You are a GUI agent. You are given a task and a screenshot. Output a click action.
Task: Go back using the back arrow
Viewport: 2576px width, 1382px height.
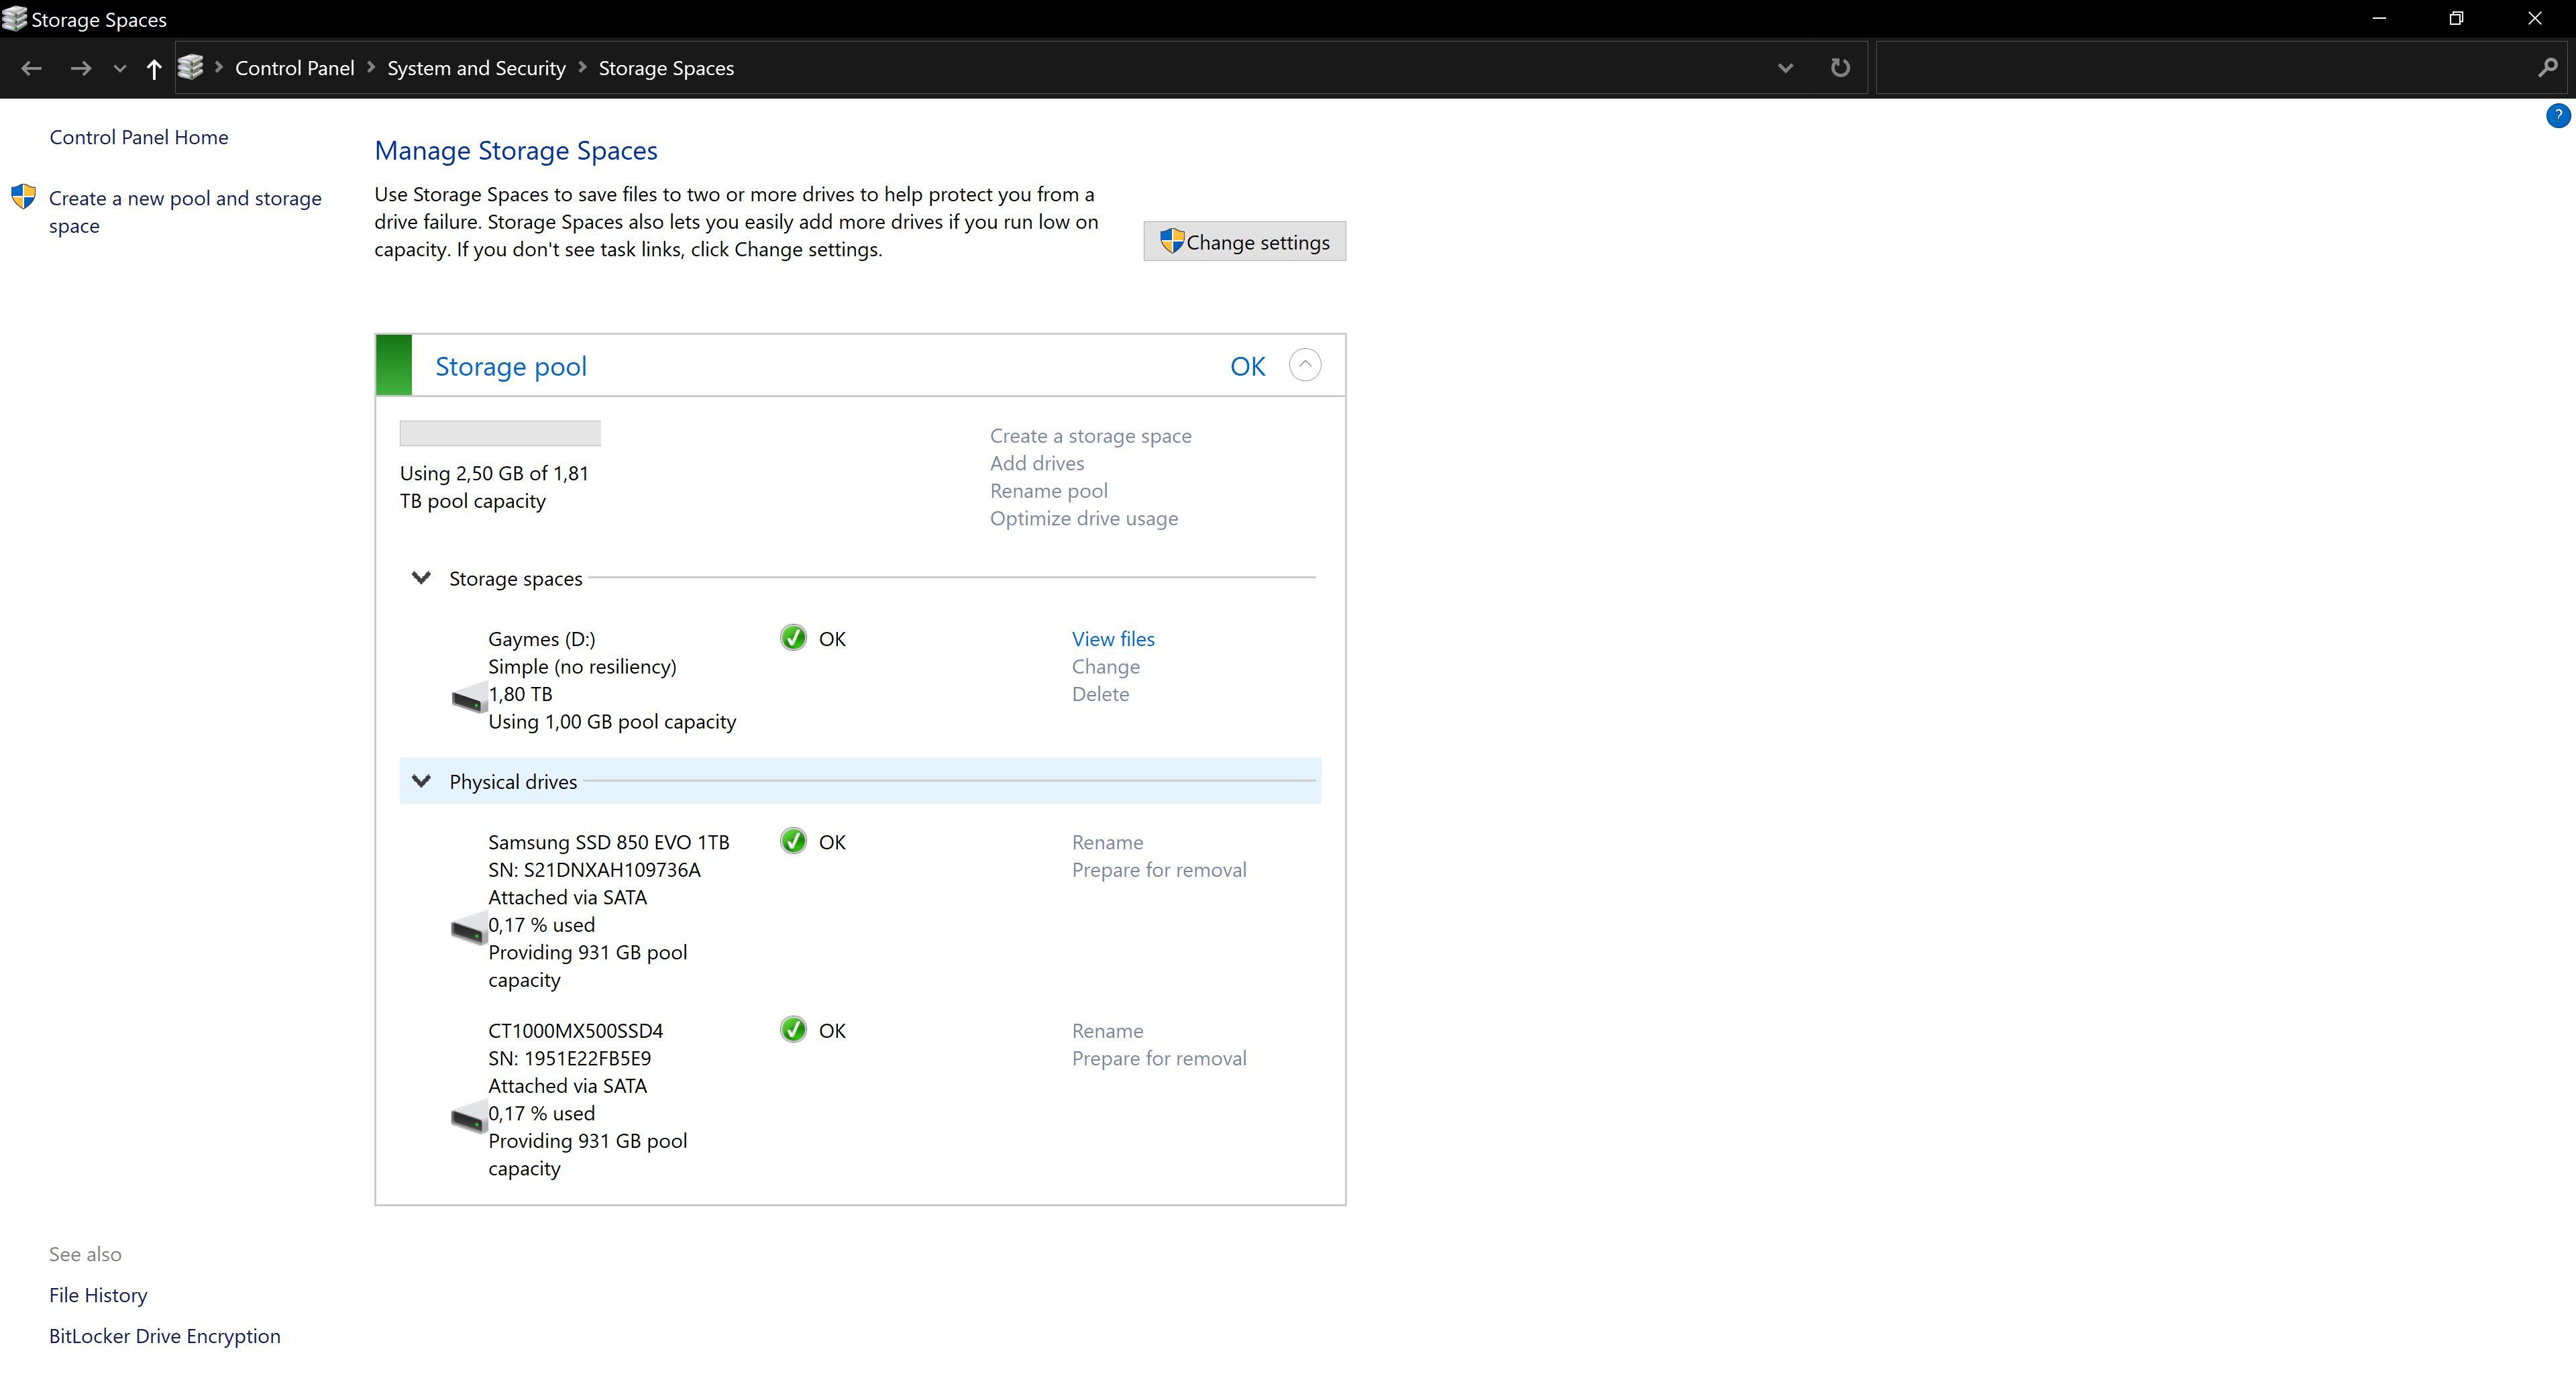[31, 68]
